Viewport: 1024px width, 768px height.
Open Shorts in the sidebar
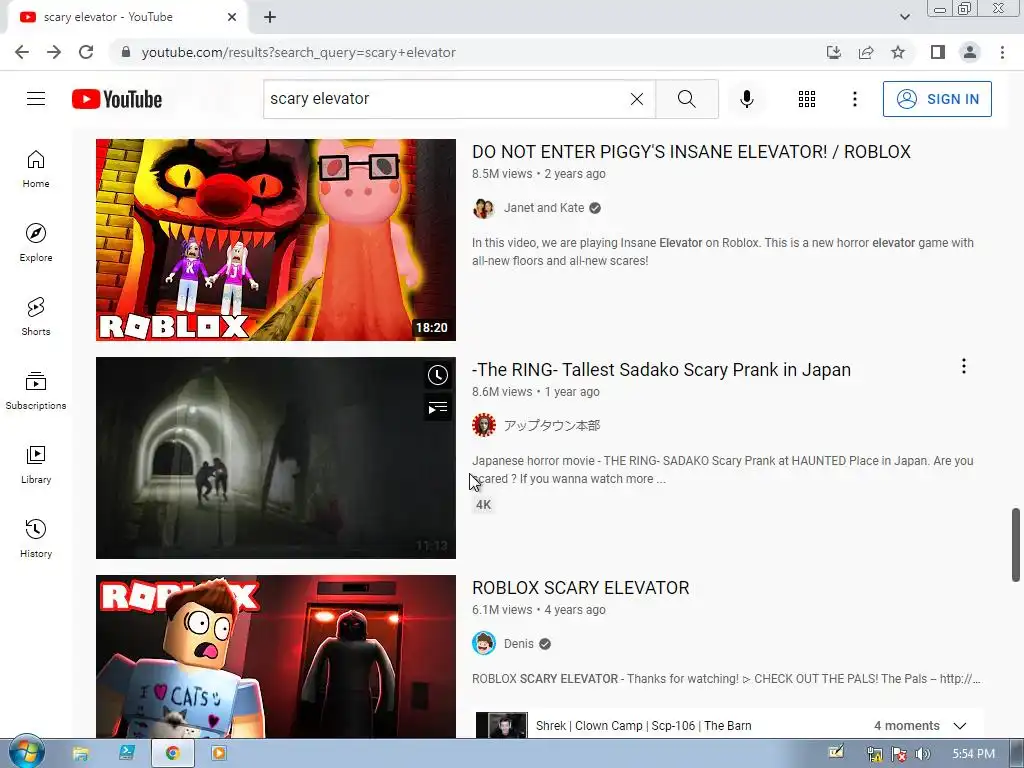tap(36, 317)
